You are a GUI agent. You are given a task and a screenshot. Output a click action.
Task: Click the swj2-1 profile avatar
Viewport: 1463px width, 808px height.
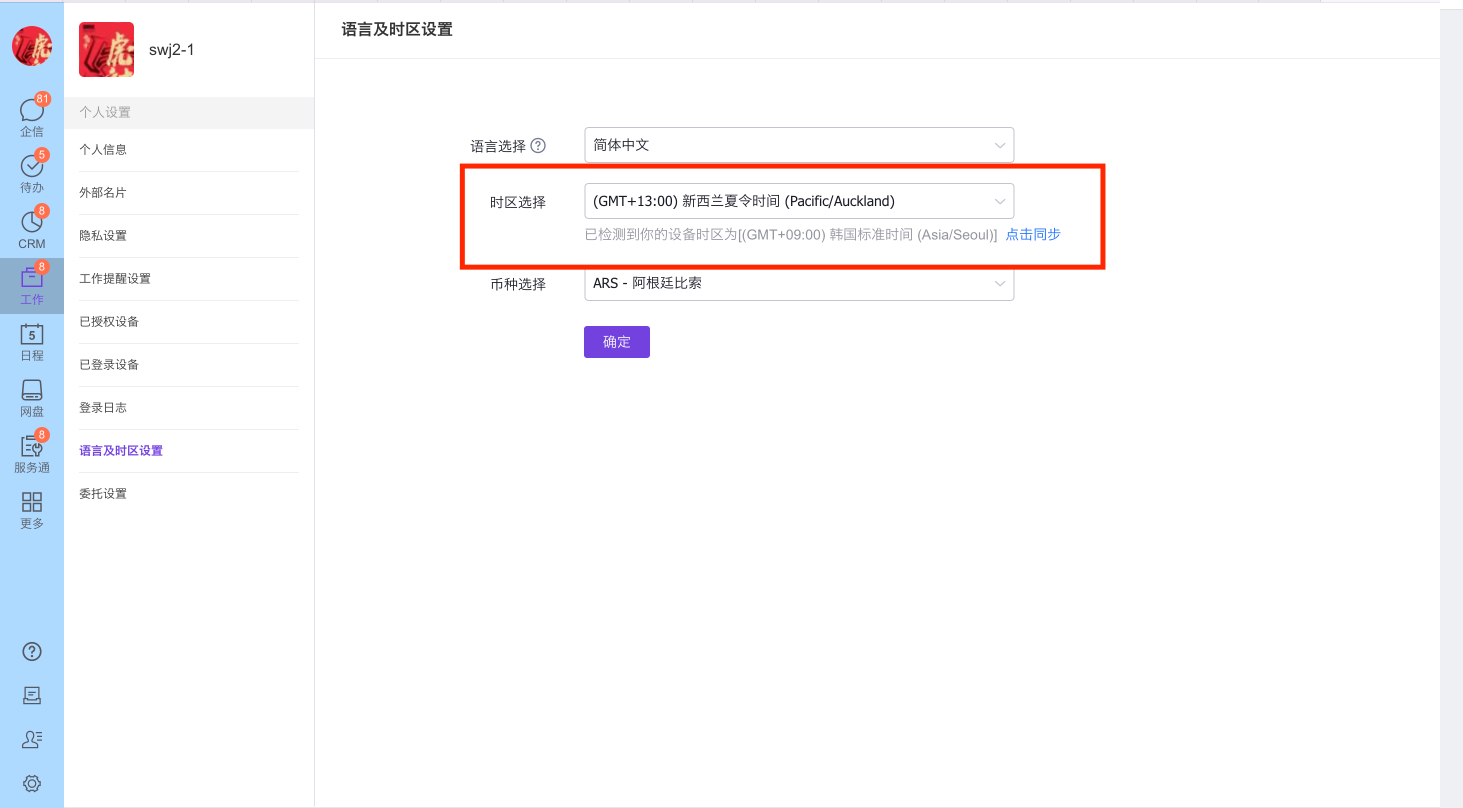[x=106, y=49]
